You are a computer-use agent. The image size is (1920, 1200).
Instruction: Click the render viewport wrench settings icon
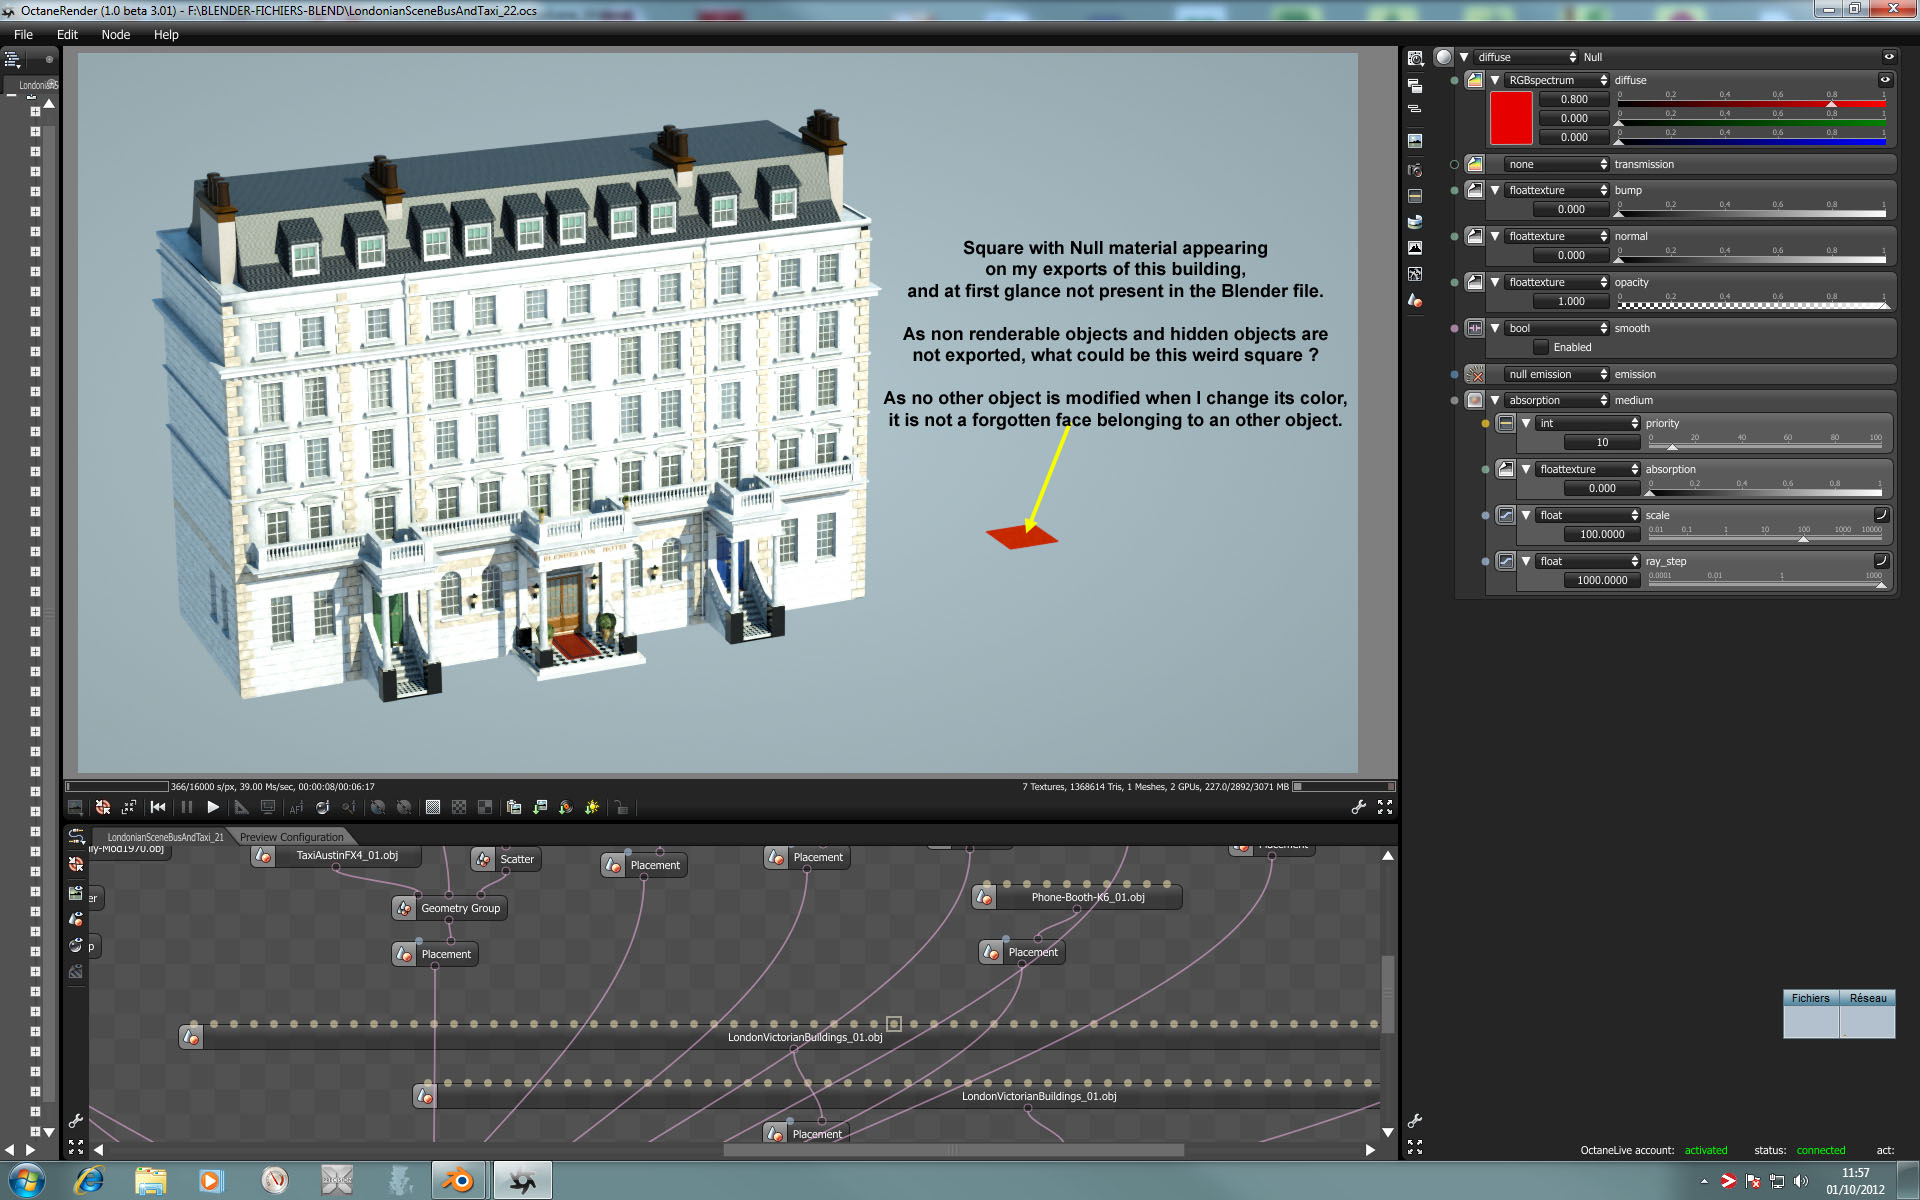tap(1358, 807)
